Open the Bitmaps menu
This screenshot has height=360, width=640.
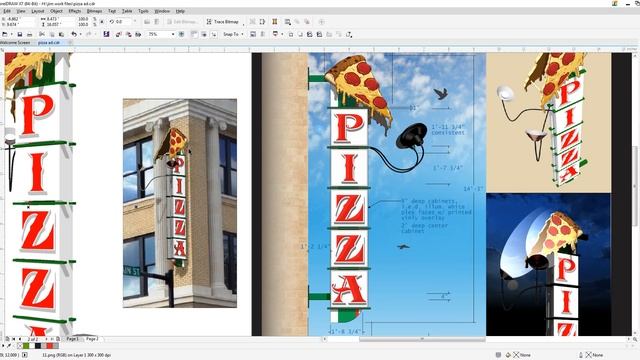(94, 11)
